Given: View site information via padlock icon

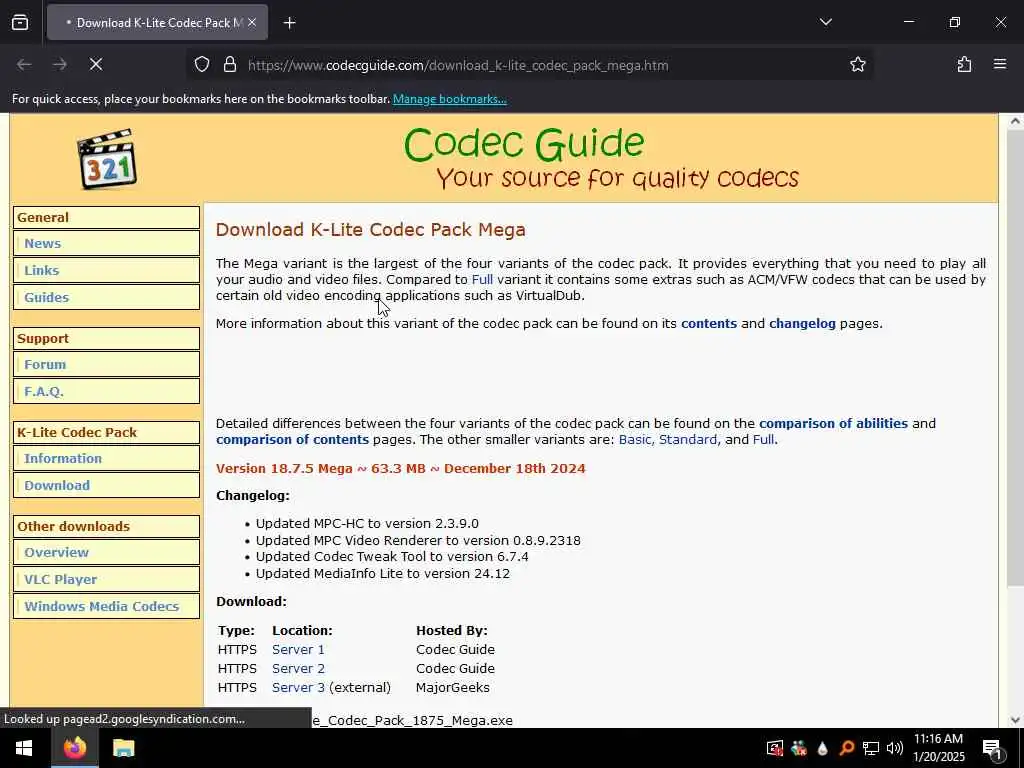Looking at the screenshot, I should pyautogui.click(x=229, y=65).
